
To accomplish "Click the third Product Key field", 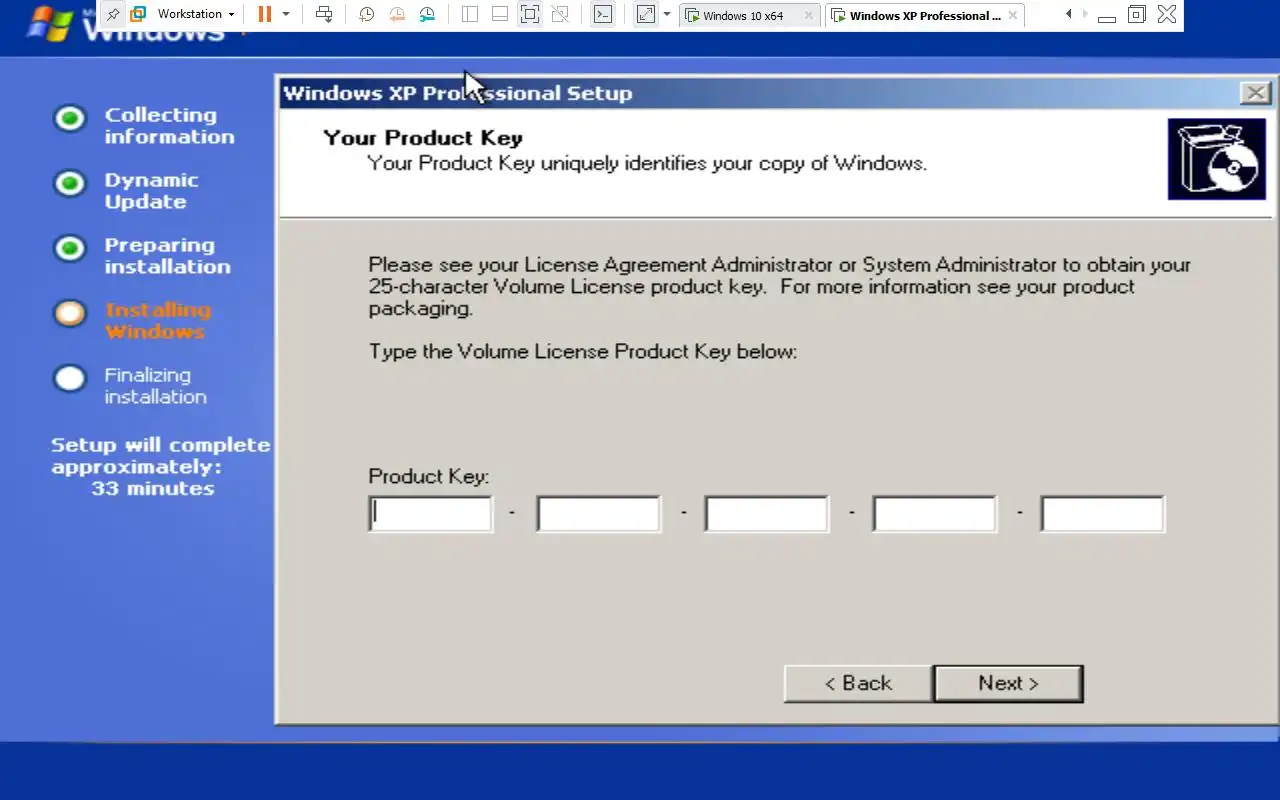I will tap(767, 514).
